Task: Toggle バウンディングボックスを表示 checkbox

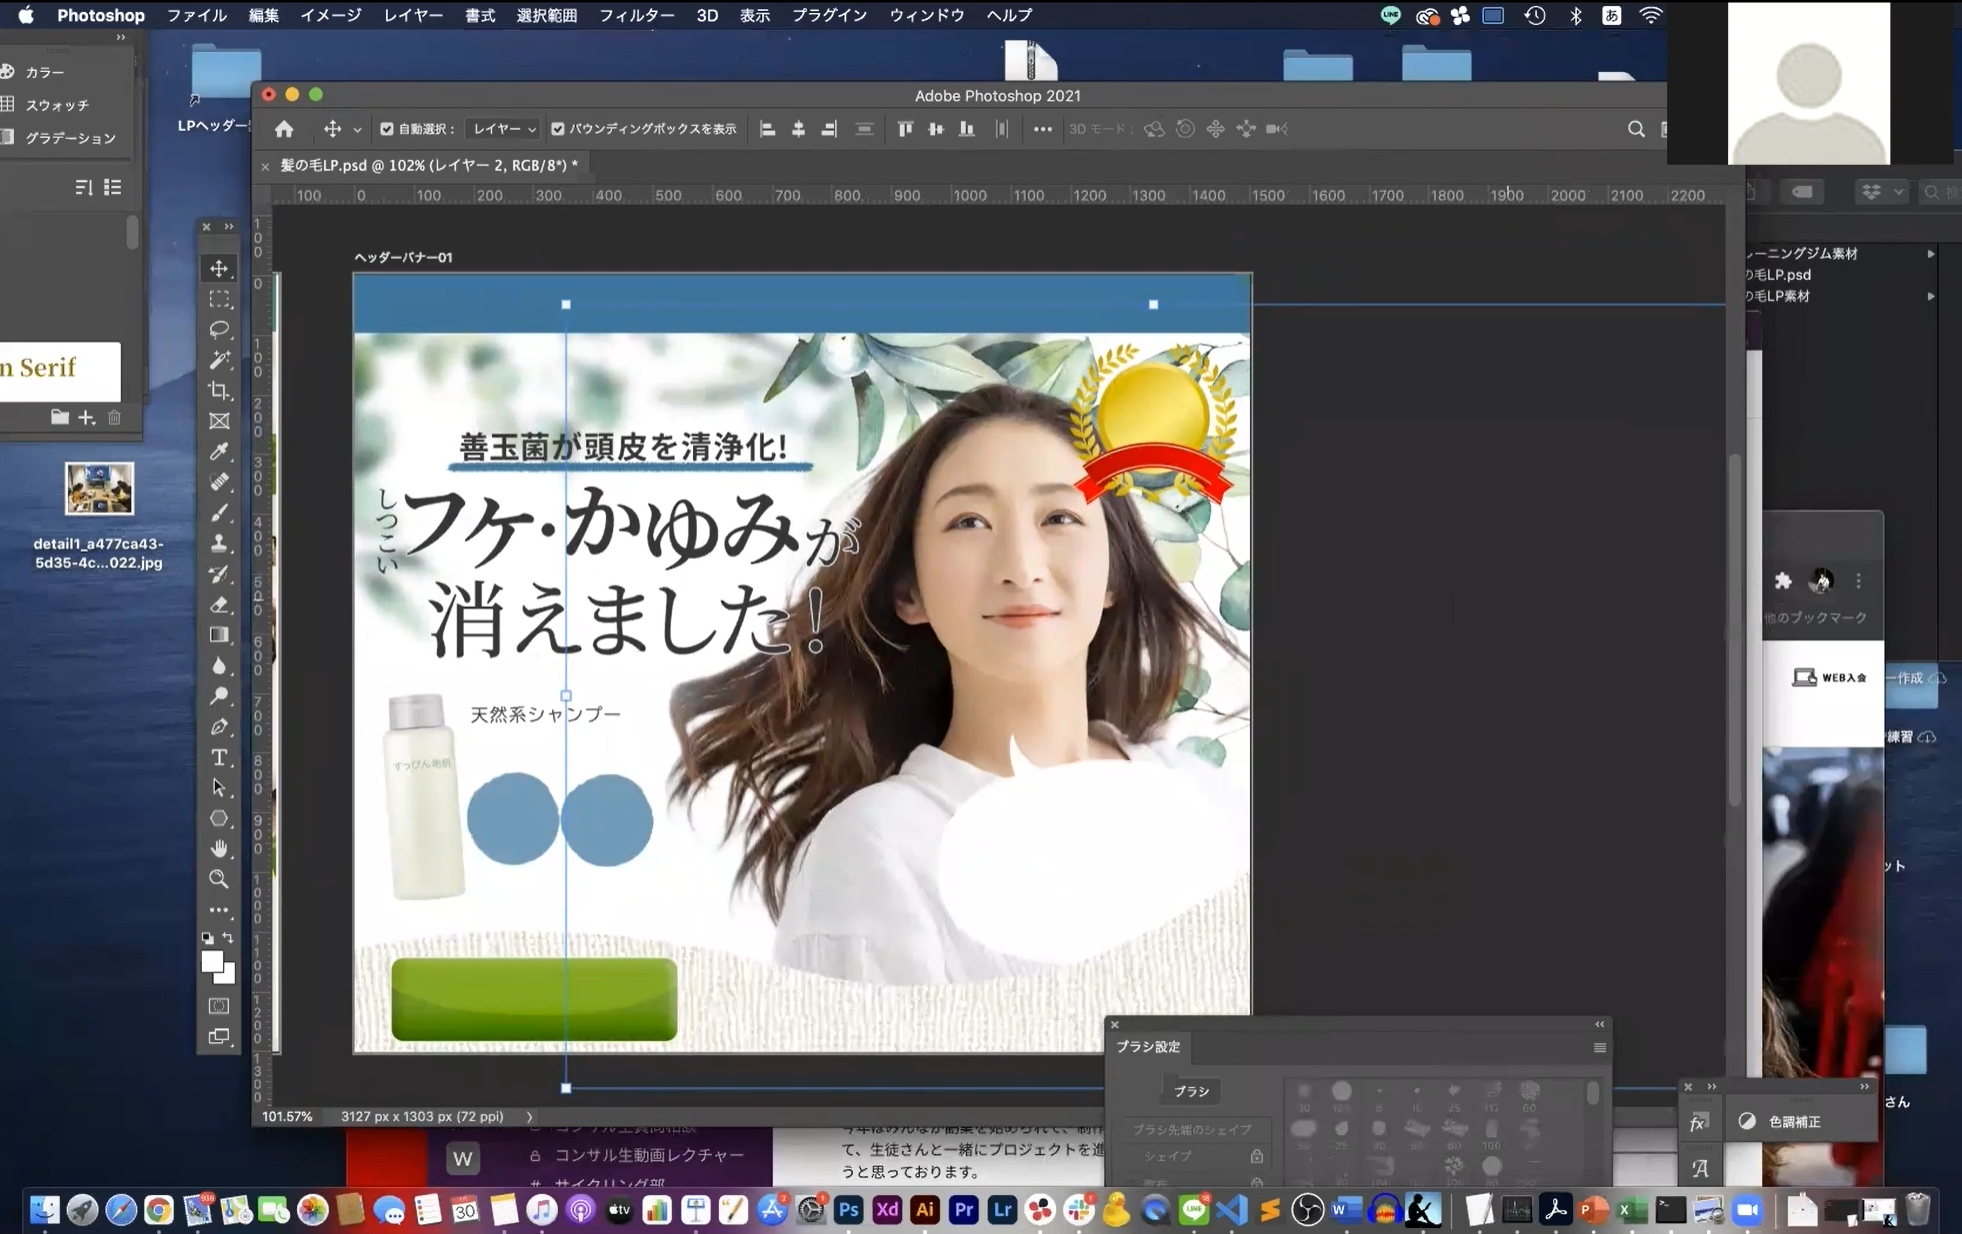Action: pos(558,129)
